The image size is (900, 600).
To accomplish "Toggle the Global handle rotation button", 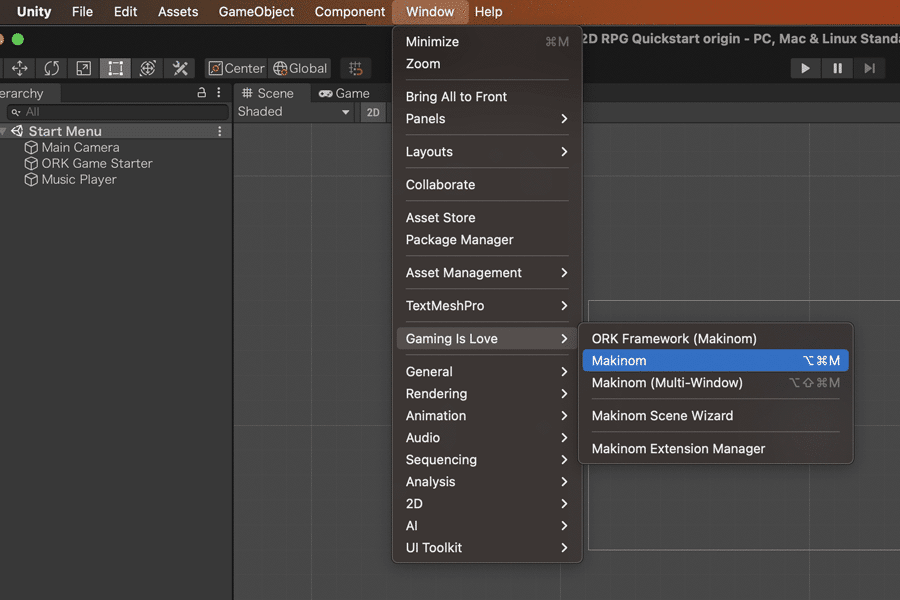I will tap(300, 68).
